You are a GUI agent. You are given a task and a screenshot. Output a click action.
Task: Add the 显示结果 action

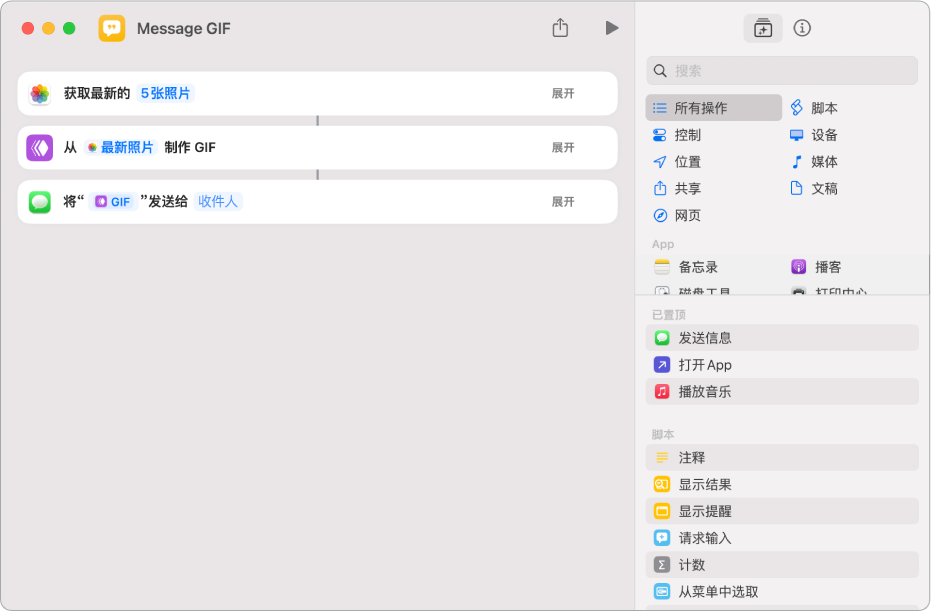point(782,484)
